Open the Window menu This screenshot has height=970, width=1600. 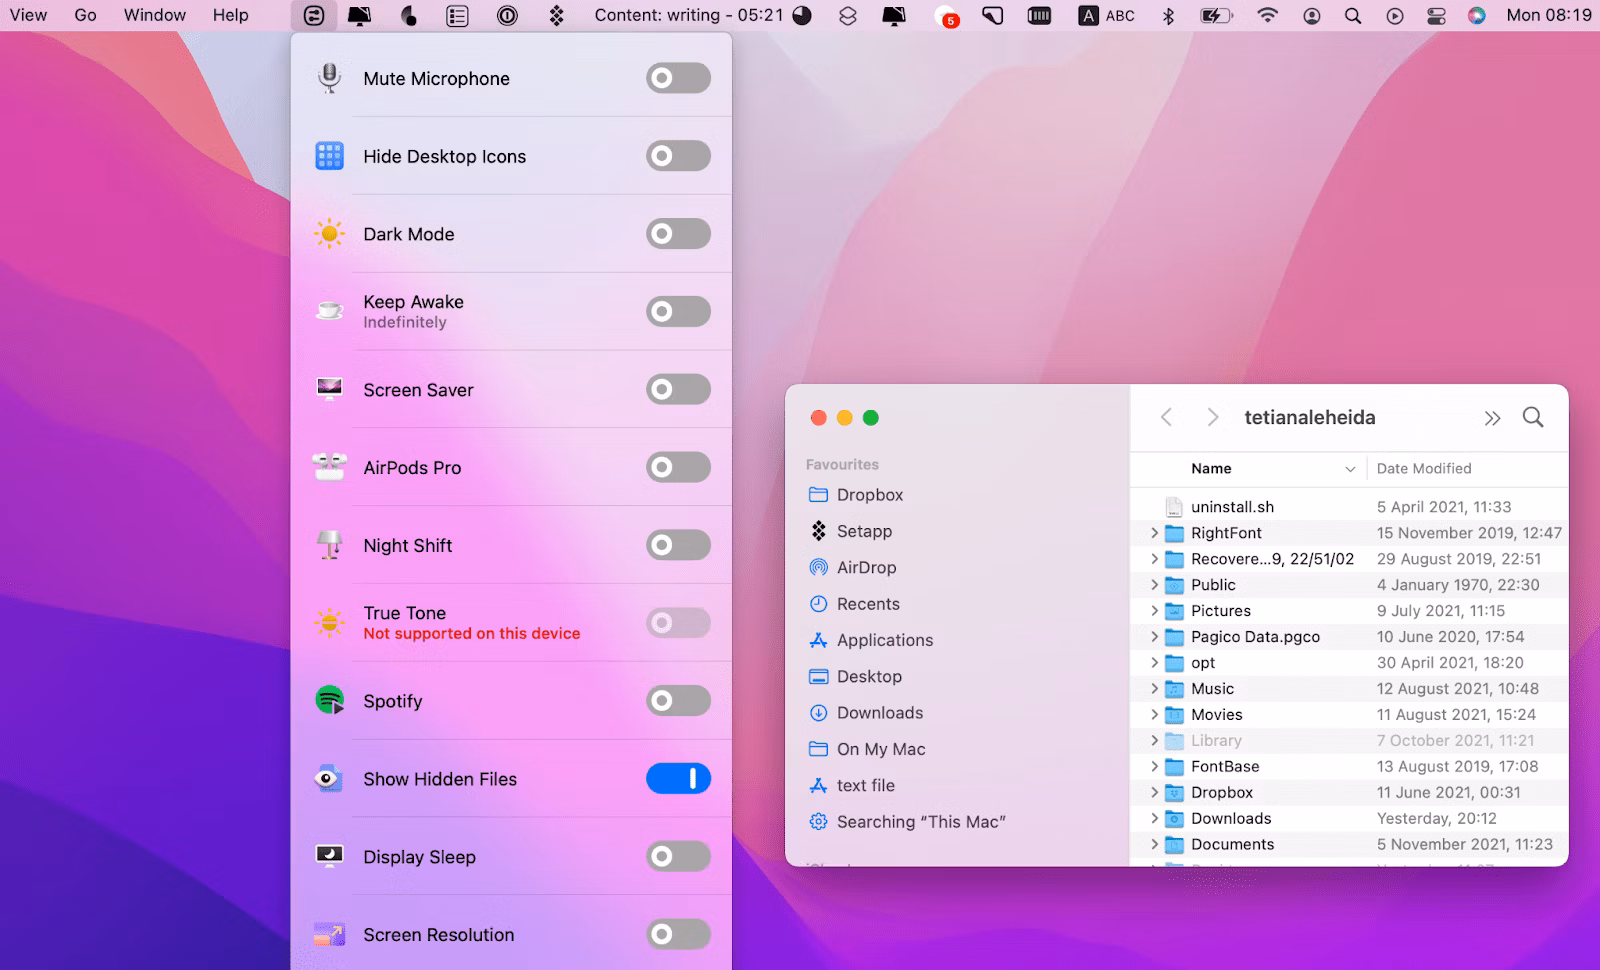154,15
